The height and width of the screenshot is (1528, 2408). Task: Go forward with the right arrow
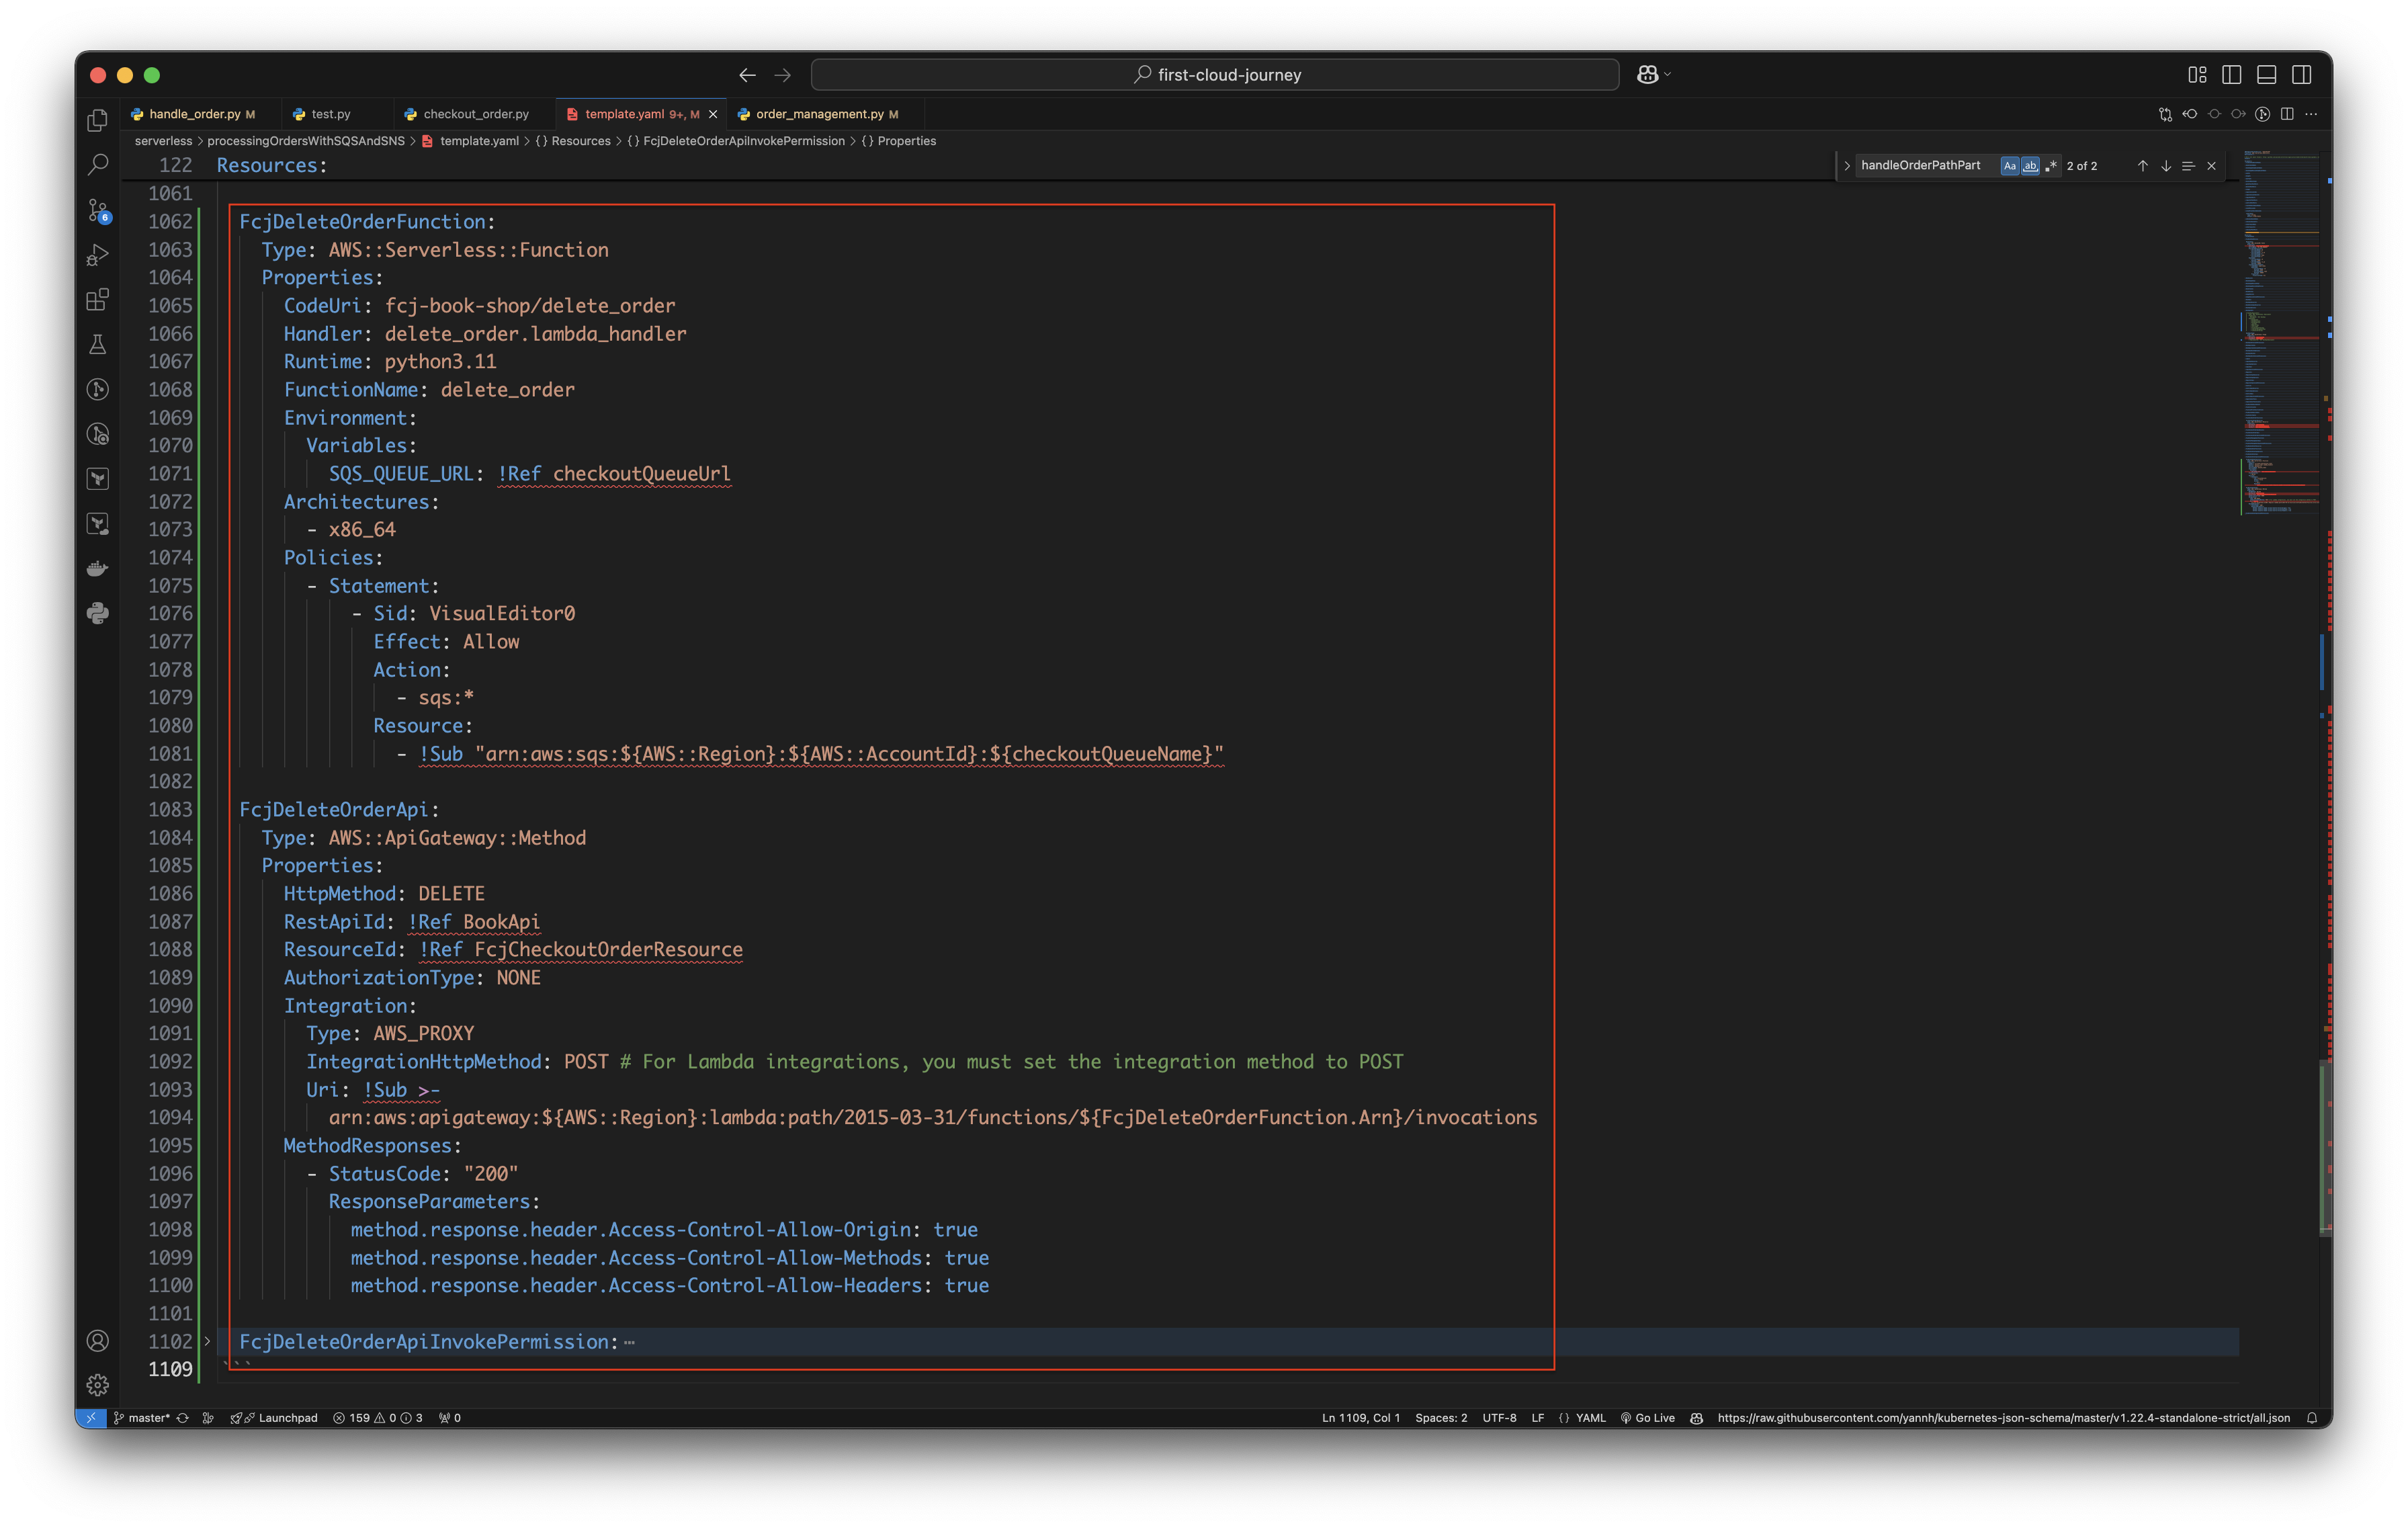pos(782,75)
